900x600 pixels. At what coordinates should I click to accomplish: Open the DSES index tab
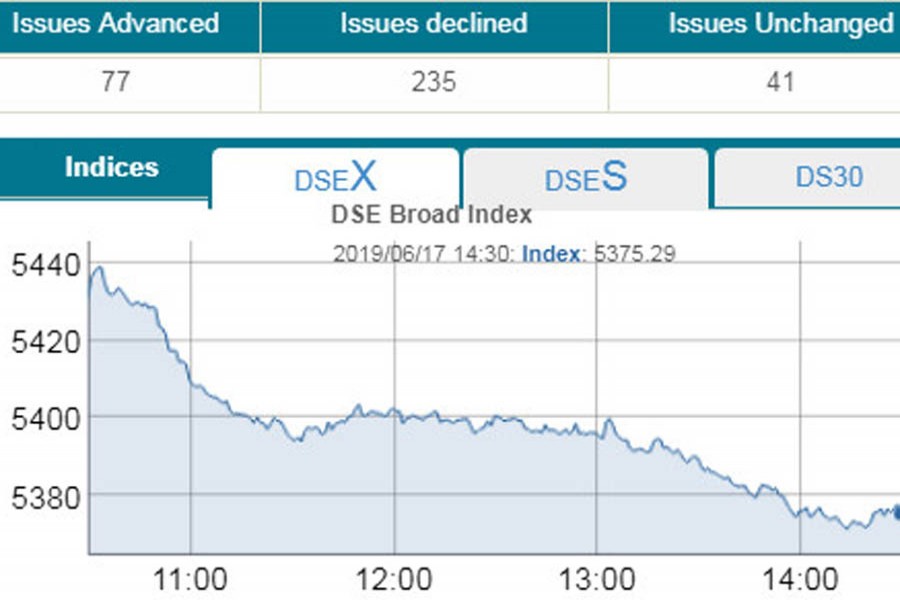point(585,179)
